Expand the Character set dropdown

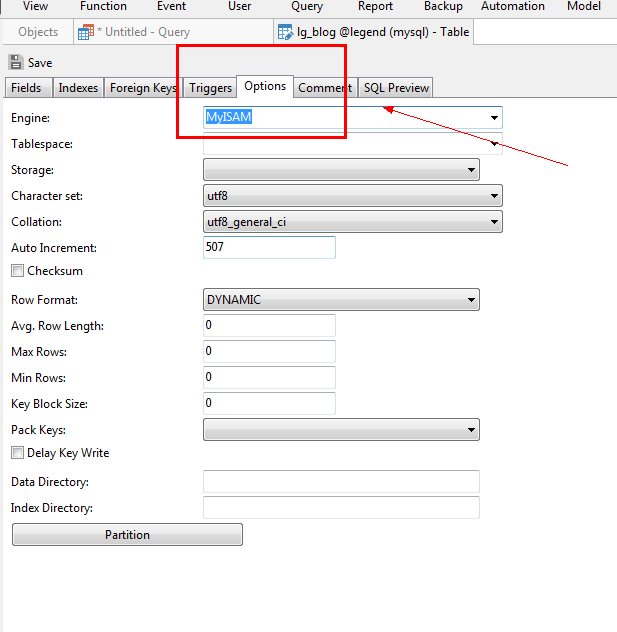coord(494,196)
